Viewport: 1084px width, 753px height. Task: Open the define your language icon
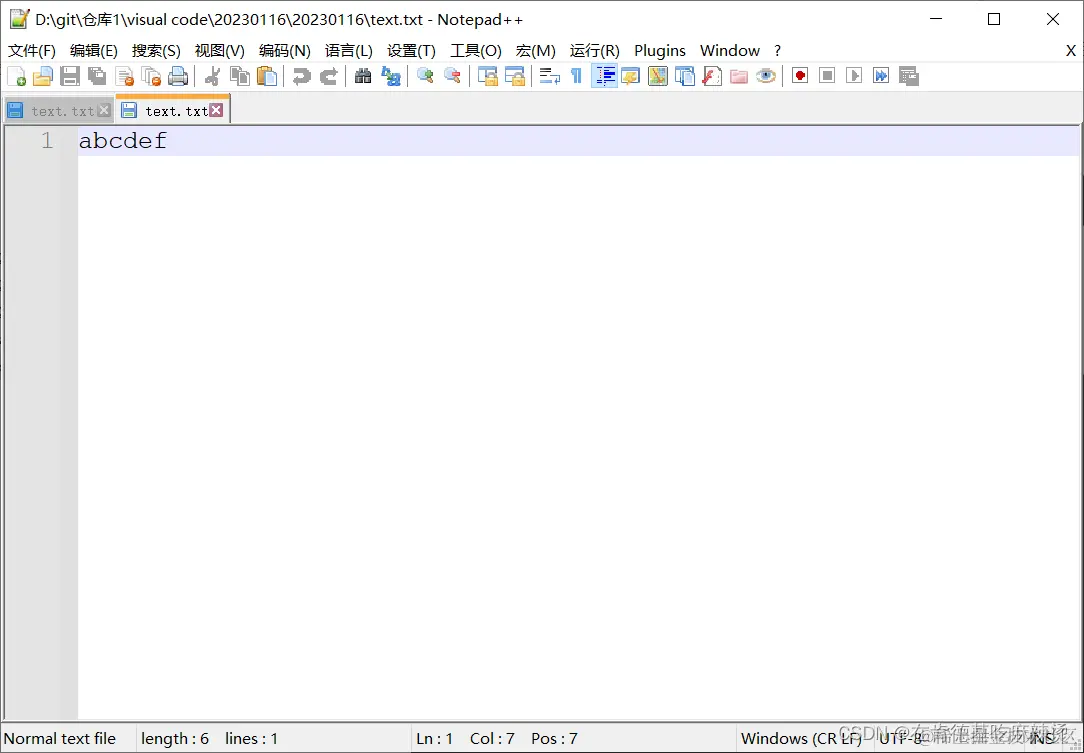(630, 76)
